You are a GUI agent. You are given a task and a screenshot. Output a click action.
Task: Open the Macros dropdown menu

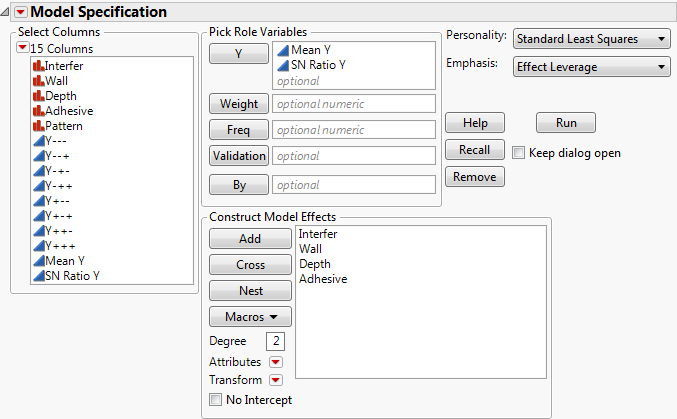pos(250,317)
